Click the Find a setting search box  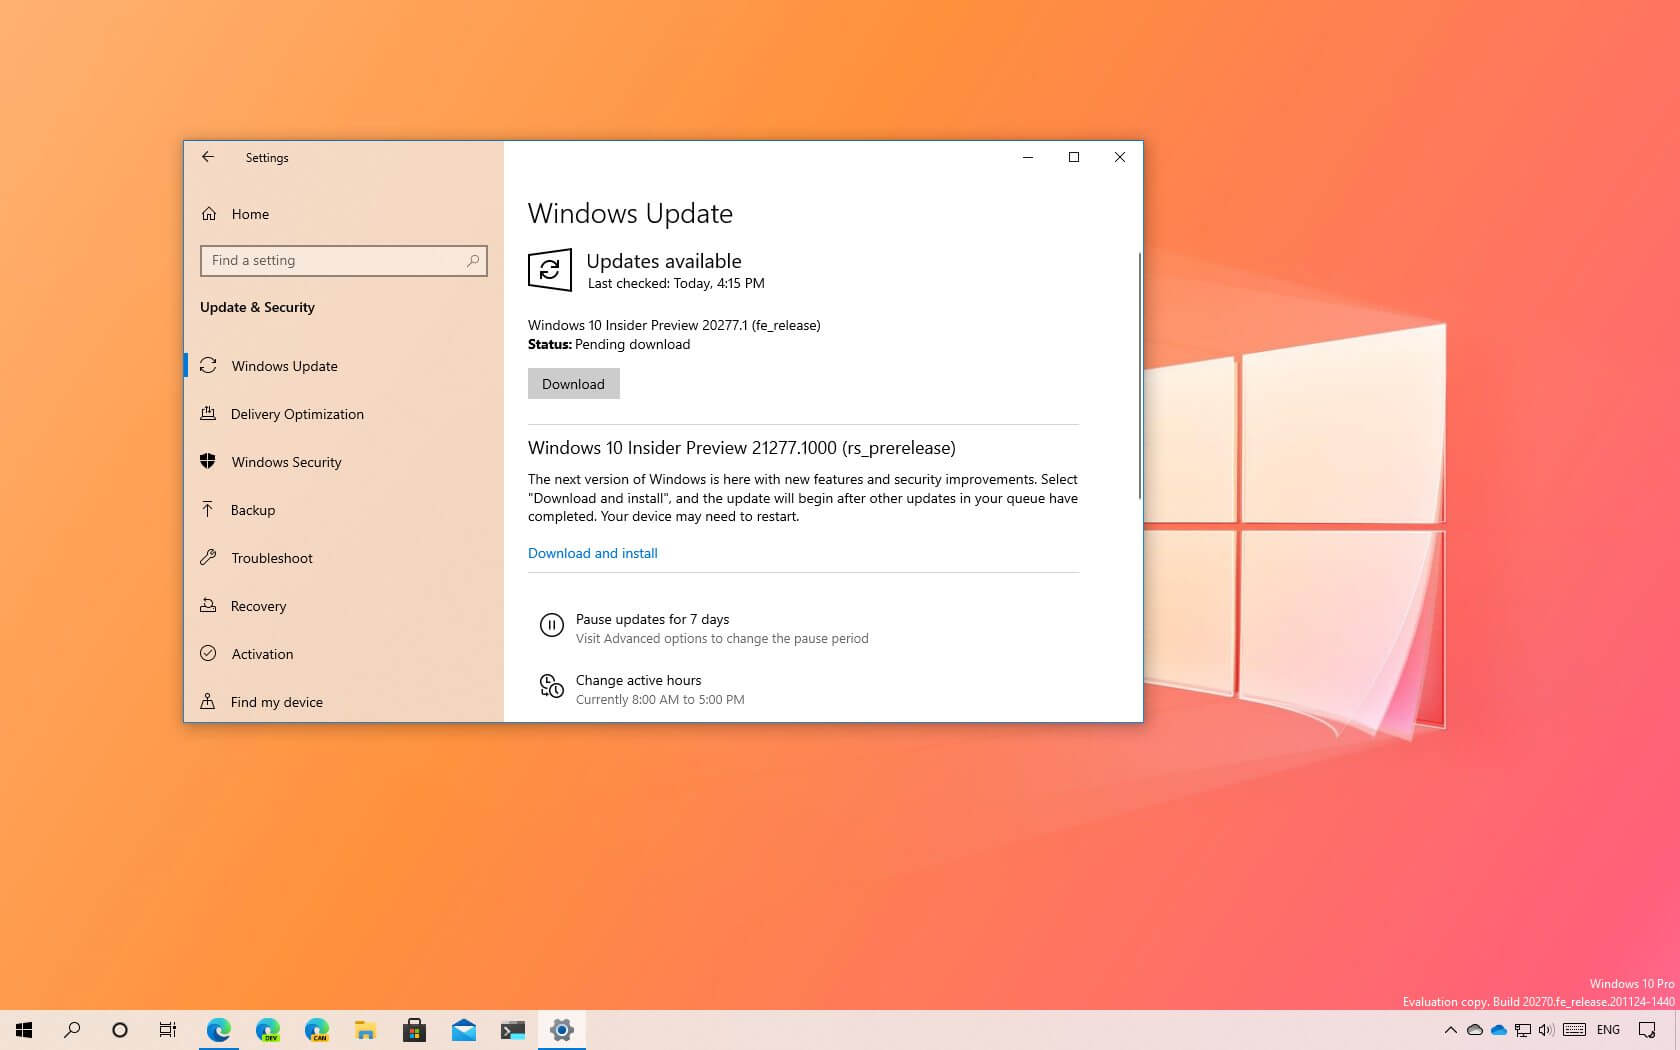pyautogui.click(x=344, y=261)
